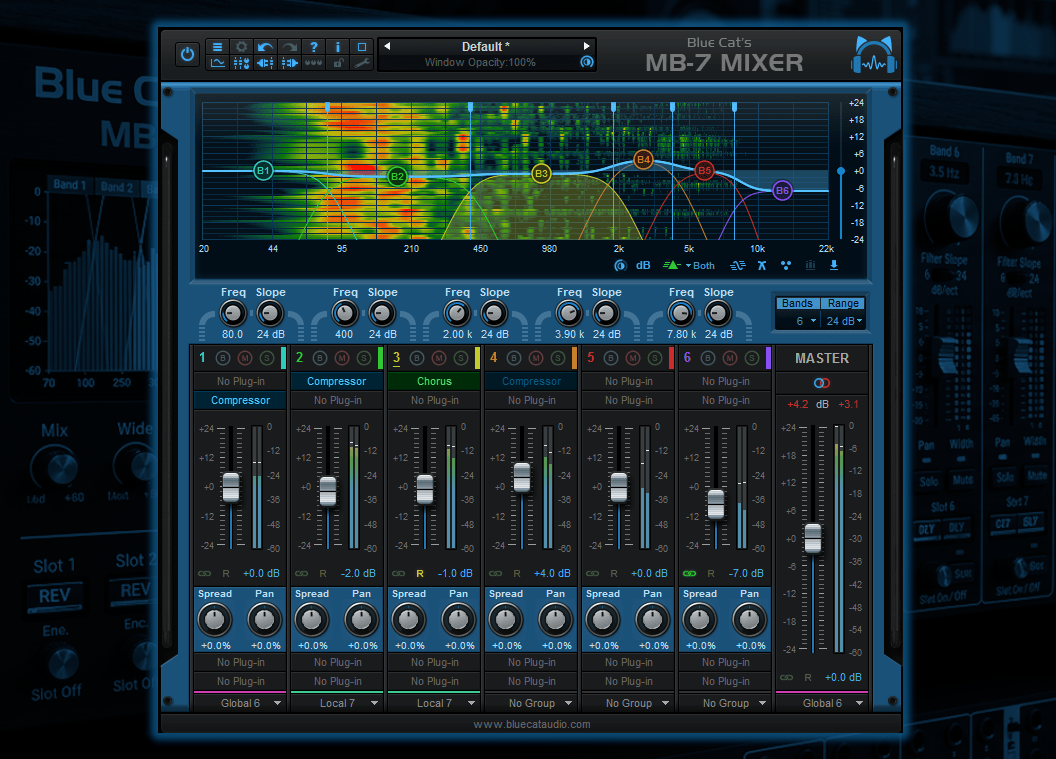Go to next preset with right arrow
The width and height of the screenshot is (1056, 759).
pos(587,46)
